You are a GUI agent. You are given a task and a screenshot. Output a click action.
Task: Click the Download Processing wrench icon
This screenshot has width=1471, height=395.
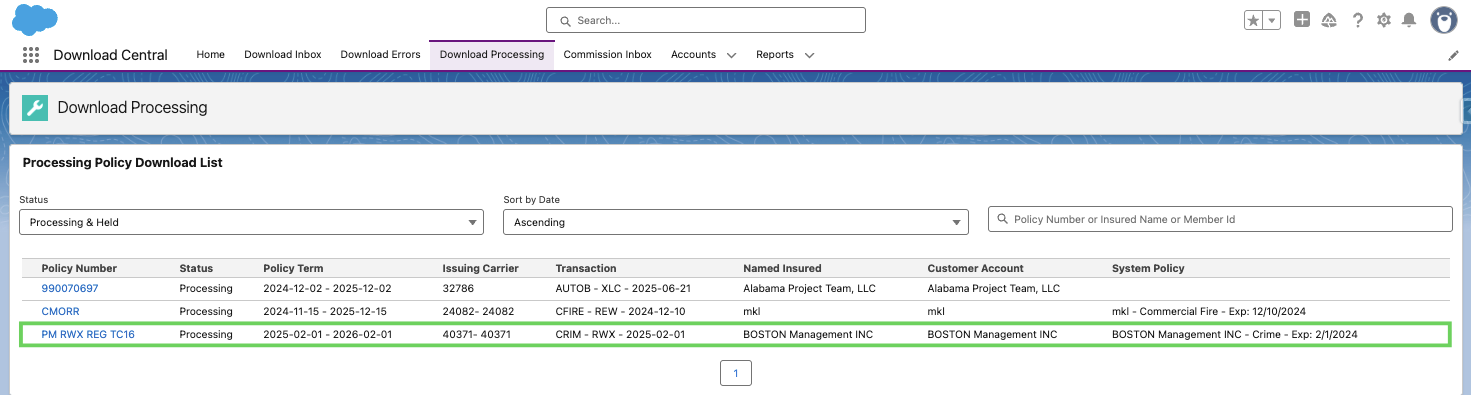pyautogui.click(x=35, y=108)
